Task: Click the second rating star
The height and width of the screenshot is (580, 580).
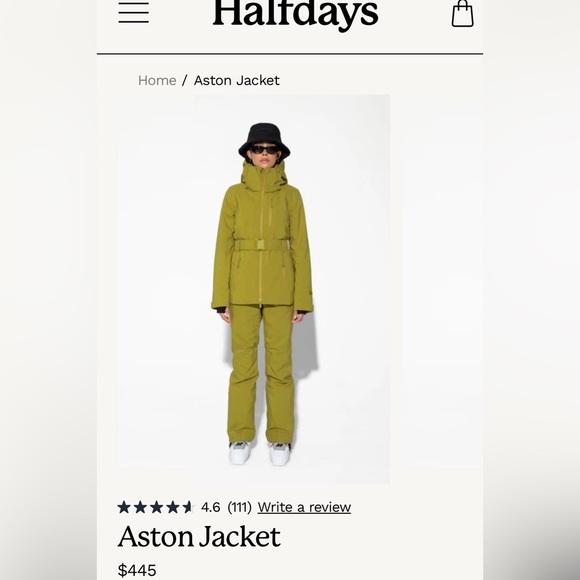Action: pos(140,507)
